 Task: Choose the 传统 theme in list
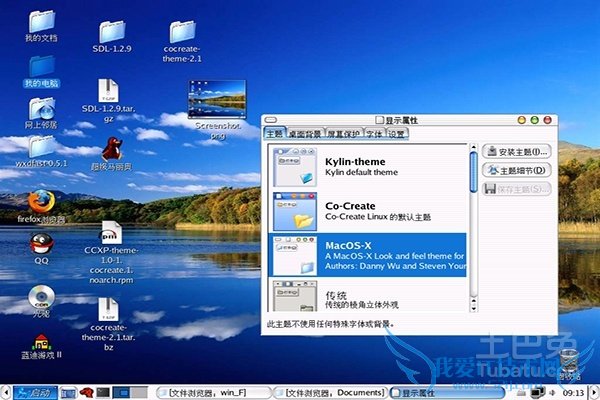click(x=370, y=297)
